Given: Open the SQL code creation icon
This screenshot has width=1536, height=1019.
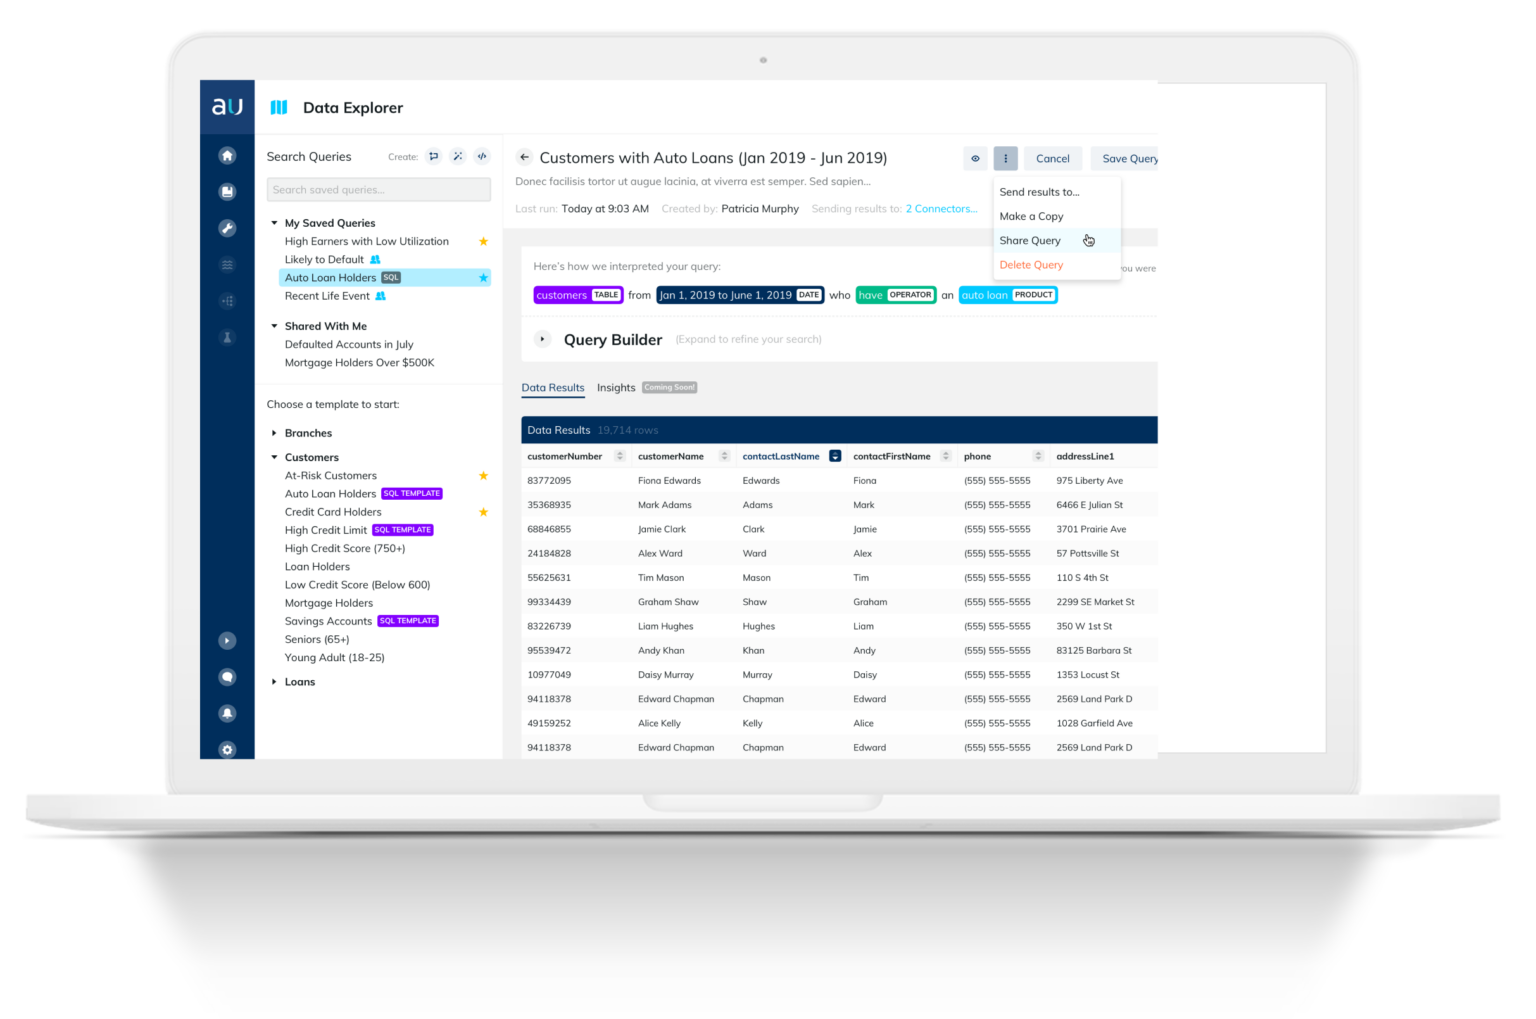Looking at the screenshot, I should 481,156.
